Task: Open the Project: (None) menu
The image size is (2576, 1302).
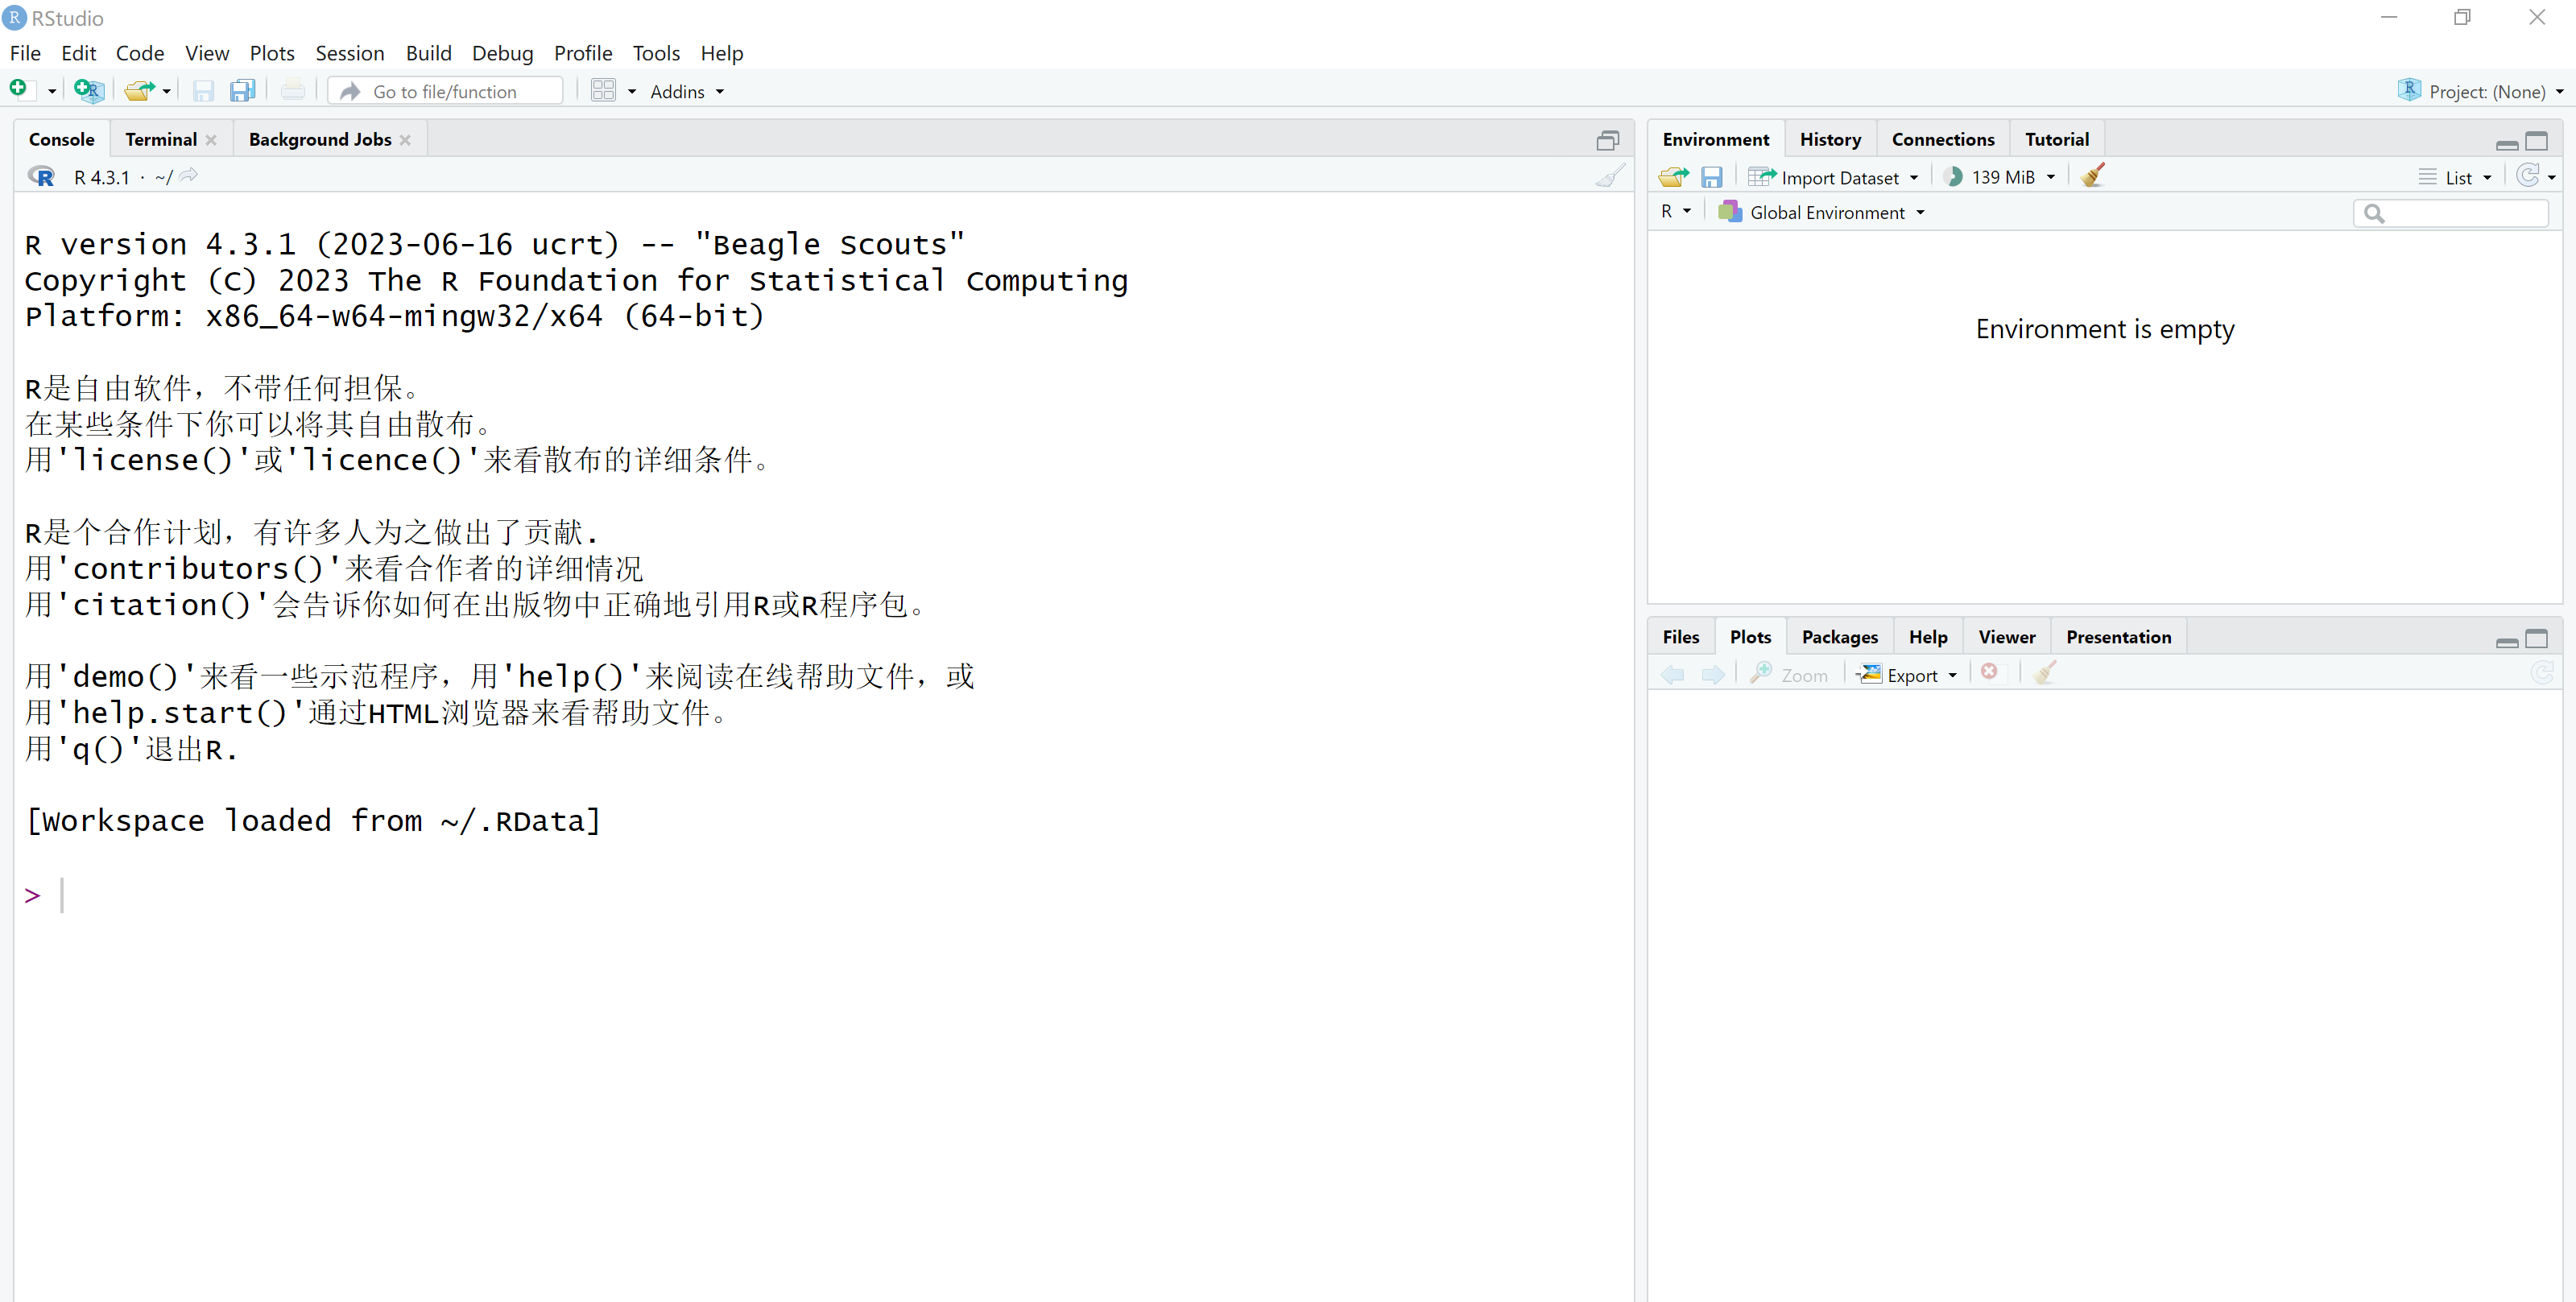Action: pos(2481,91)
